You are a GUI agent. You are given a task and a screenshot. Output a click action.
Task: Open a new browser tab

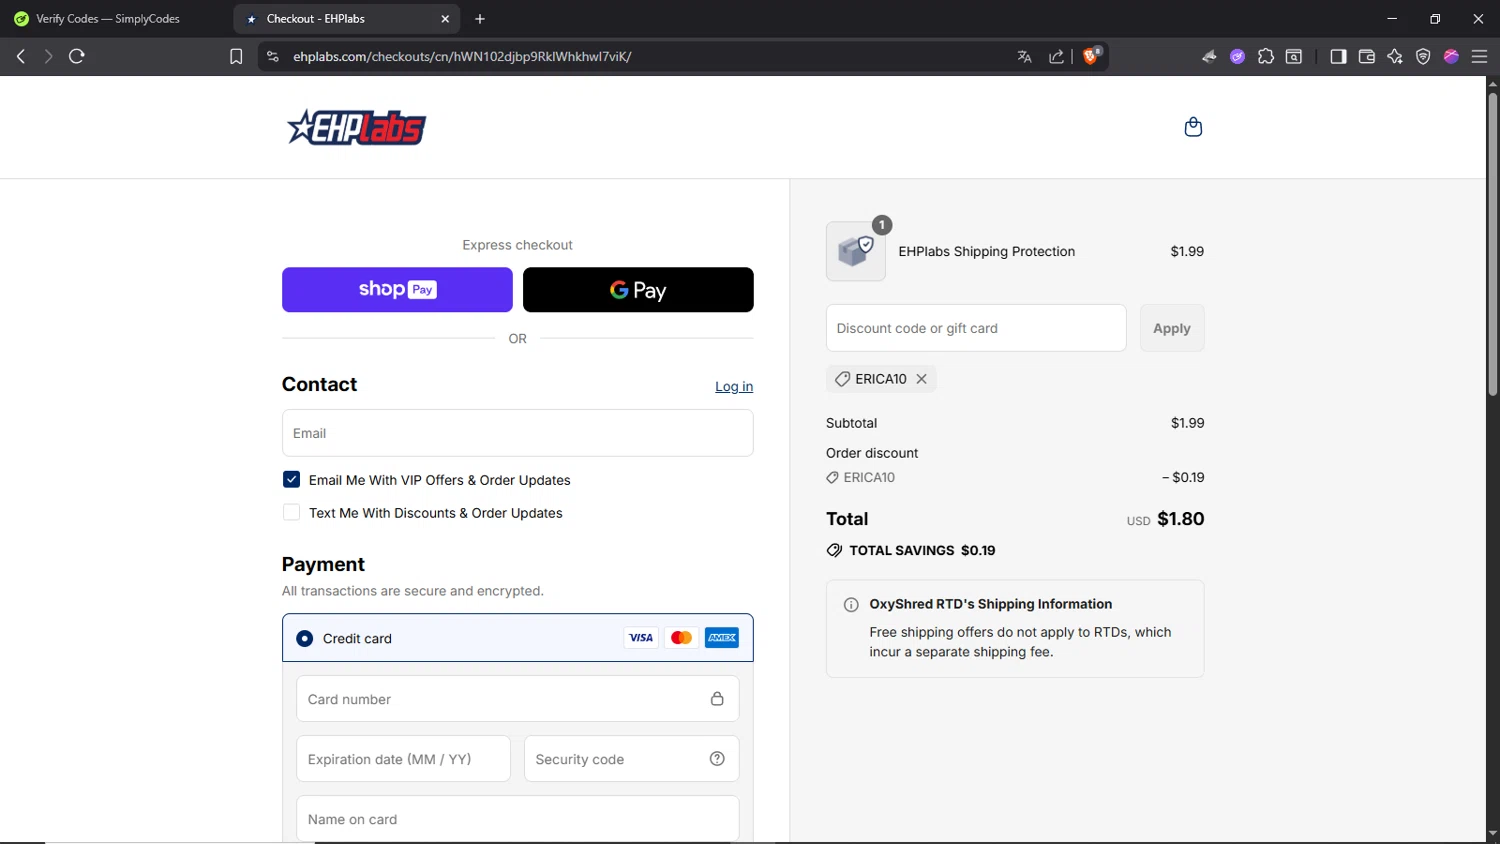(x=480, y=19)
